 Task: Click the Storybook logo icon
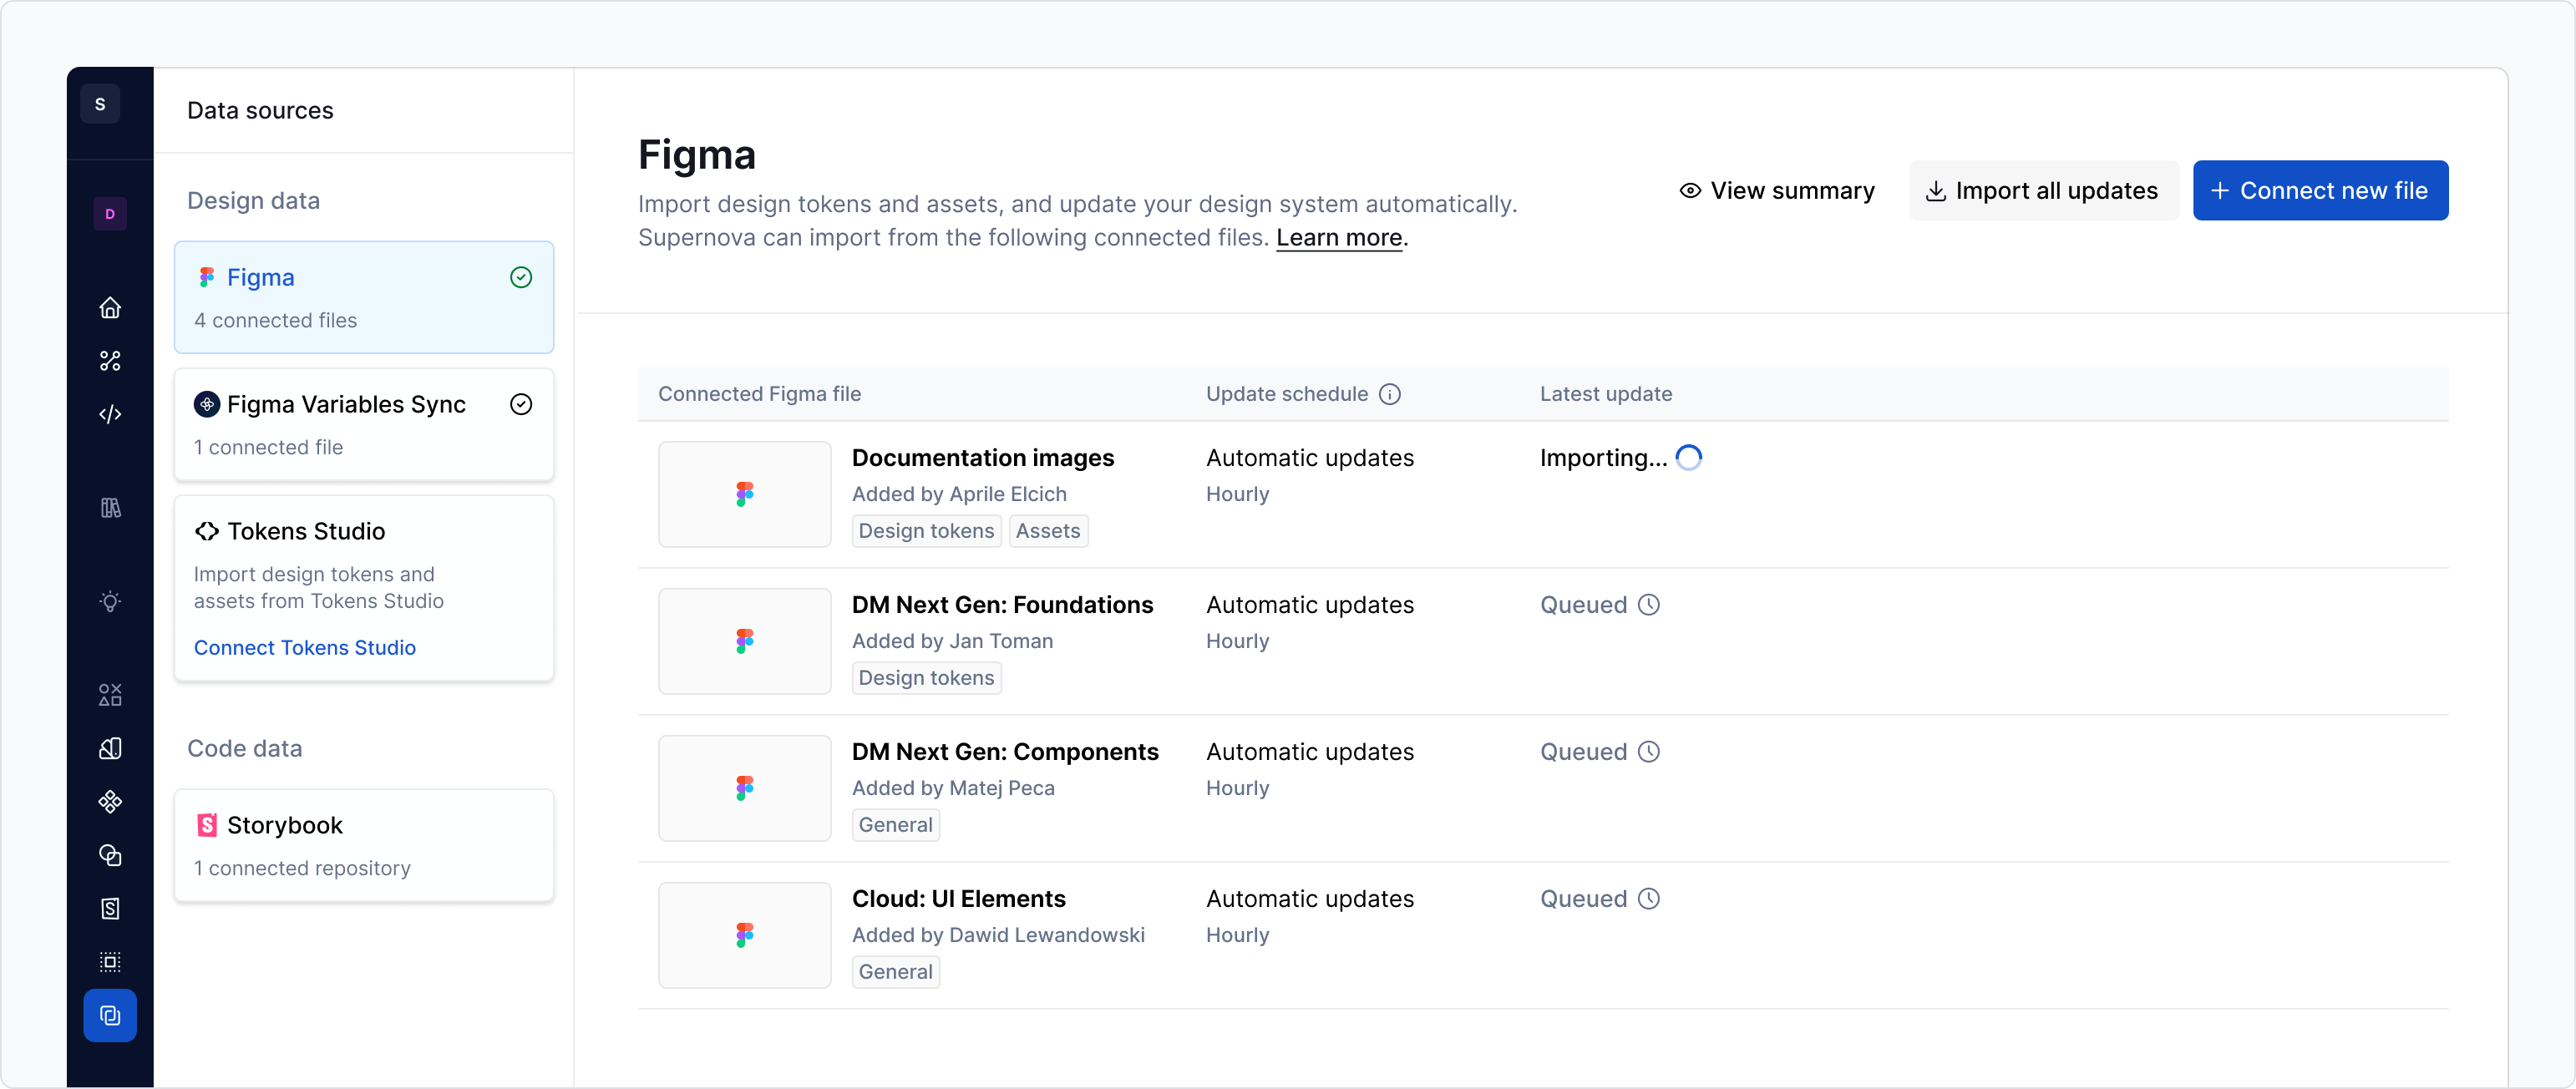point(207,825)
